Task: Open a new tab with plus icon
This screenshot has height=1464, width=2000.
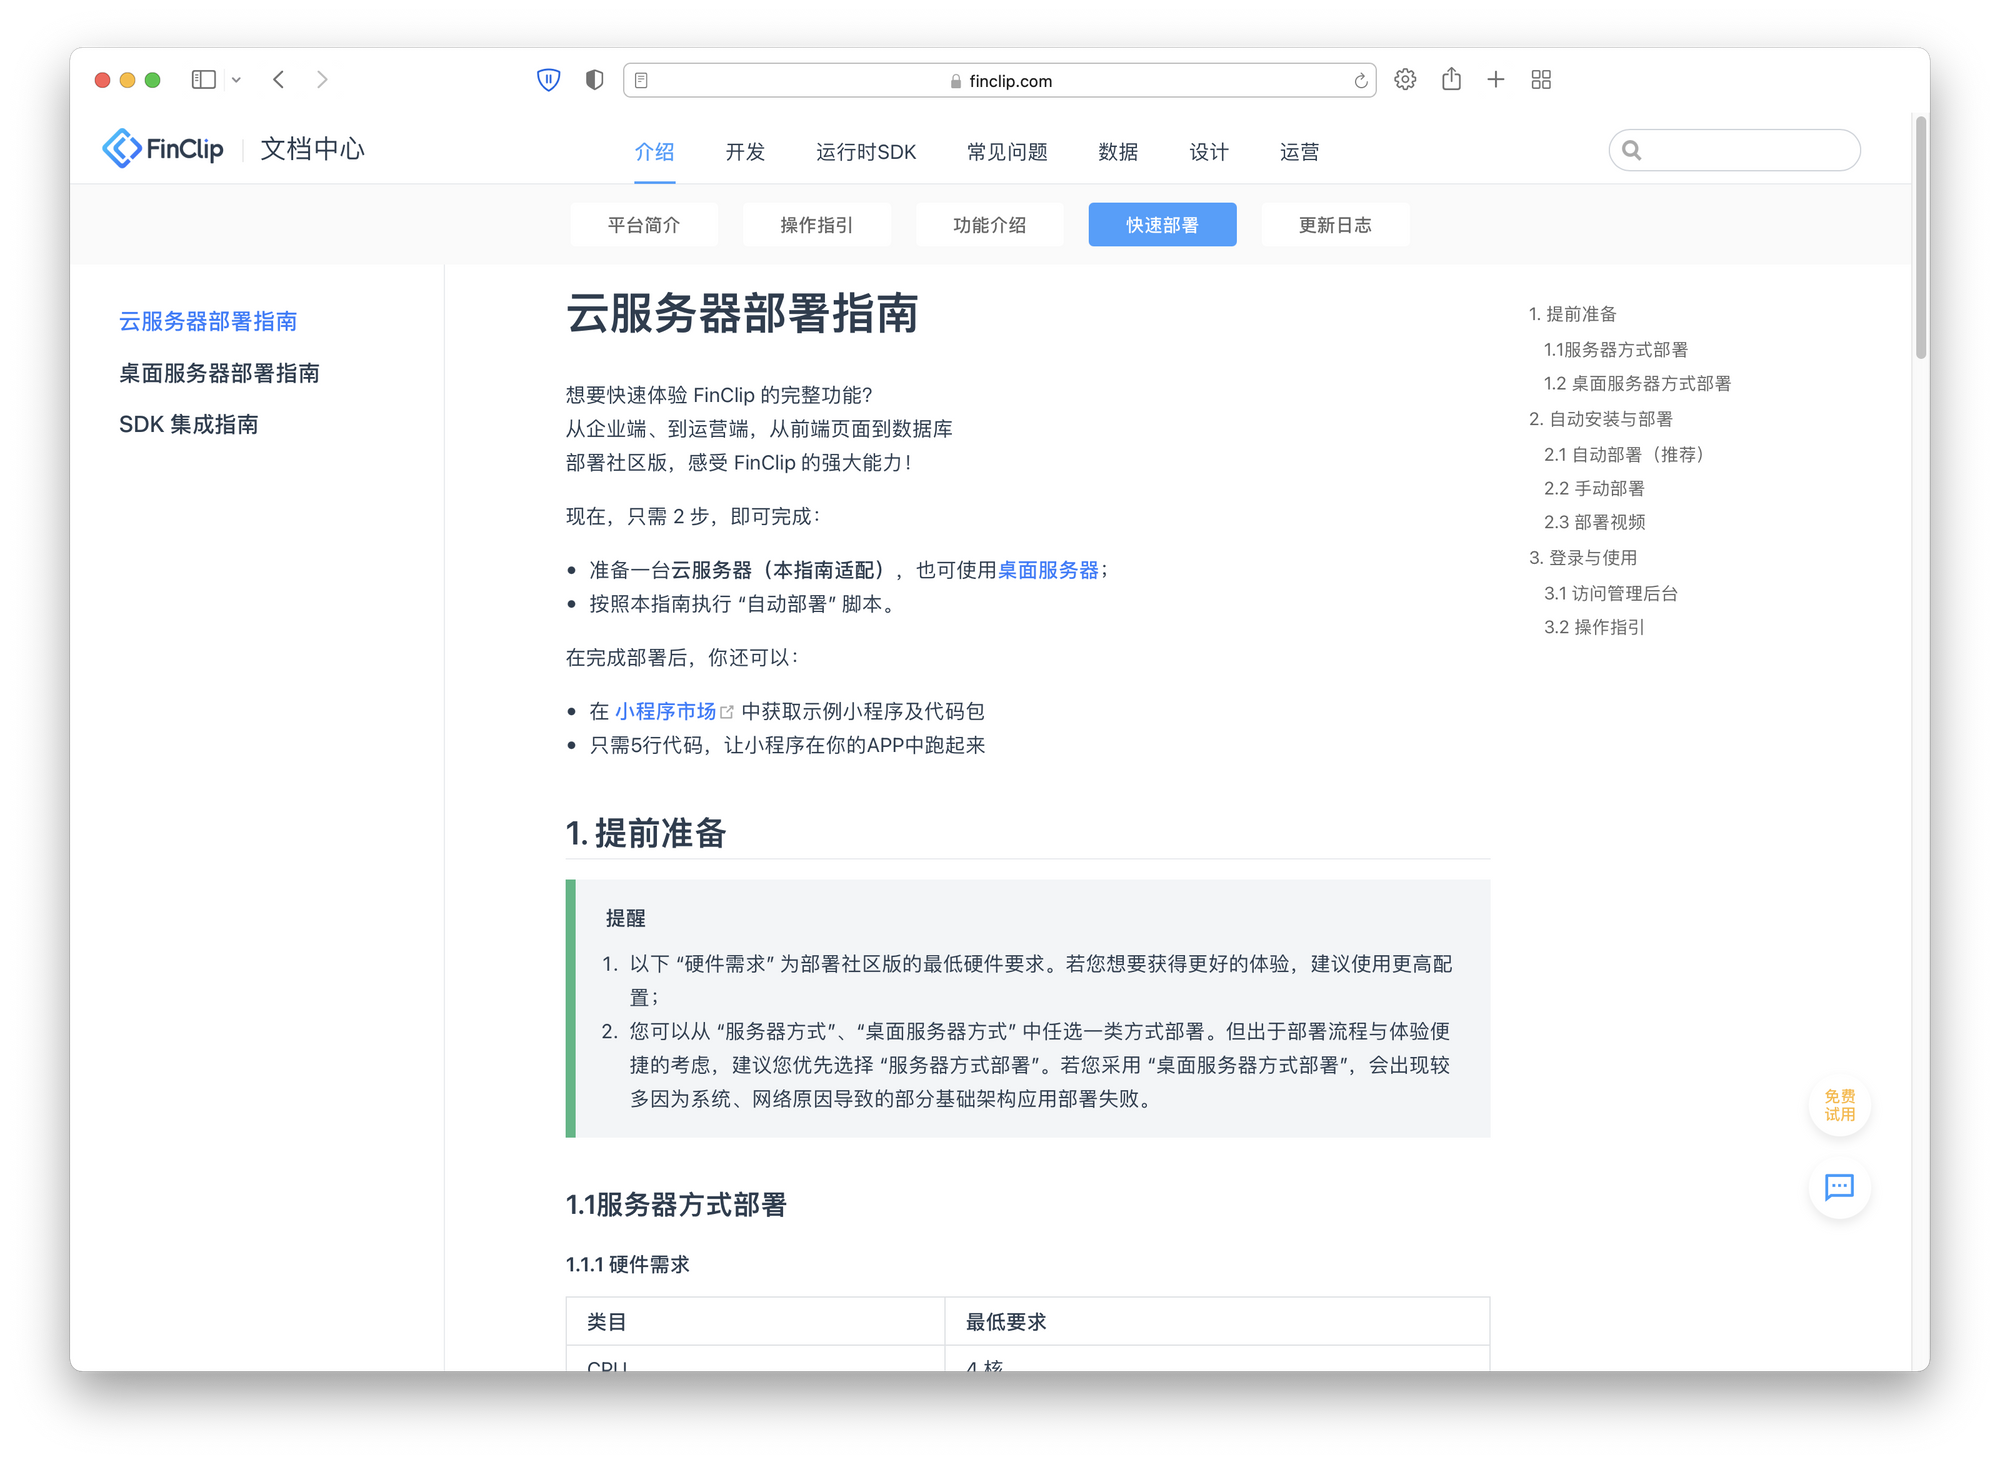Action: click(1496, 80)
